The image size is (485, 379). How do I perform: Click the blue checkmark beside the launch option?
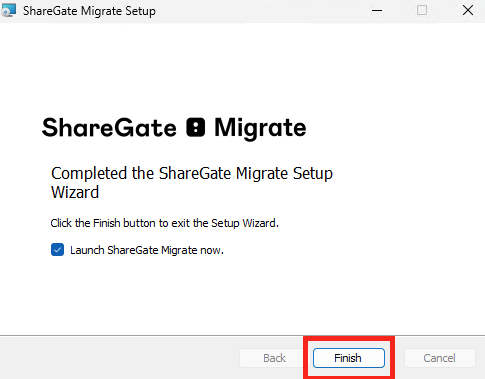pos(57,250)
